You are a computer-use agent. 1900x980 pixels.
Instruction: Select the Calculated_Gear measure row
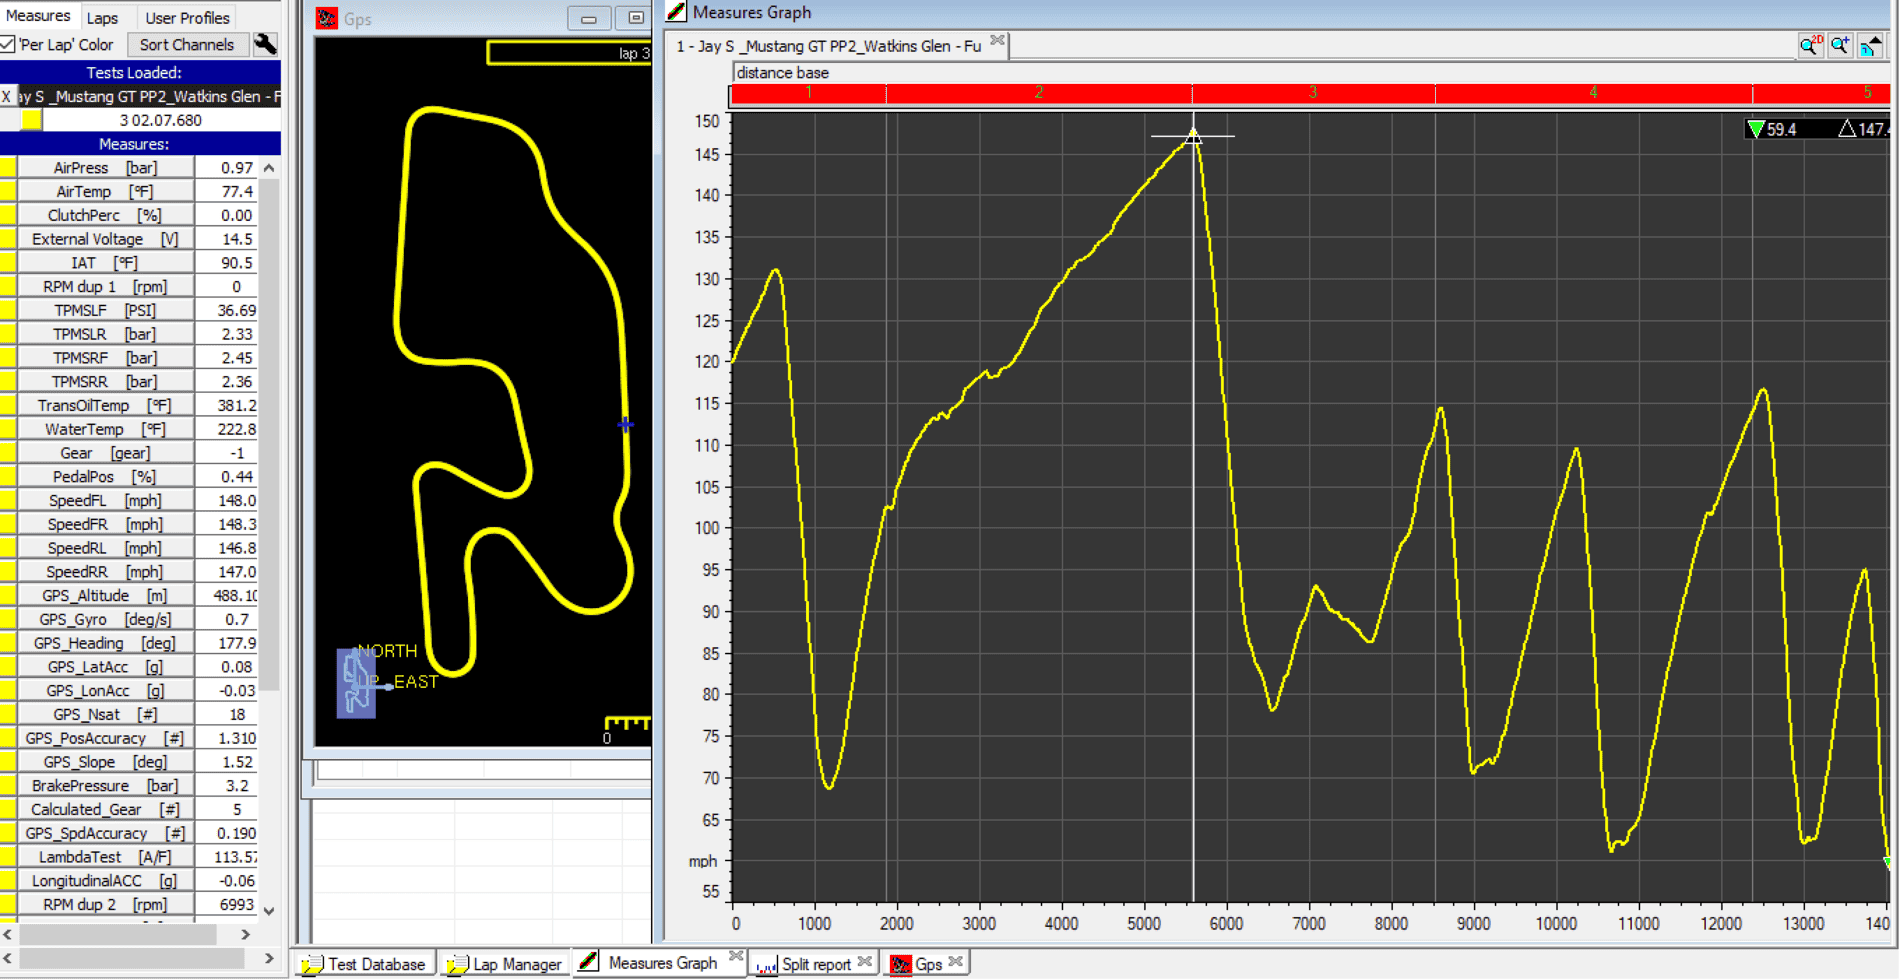click(128, 810)
